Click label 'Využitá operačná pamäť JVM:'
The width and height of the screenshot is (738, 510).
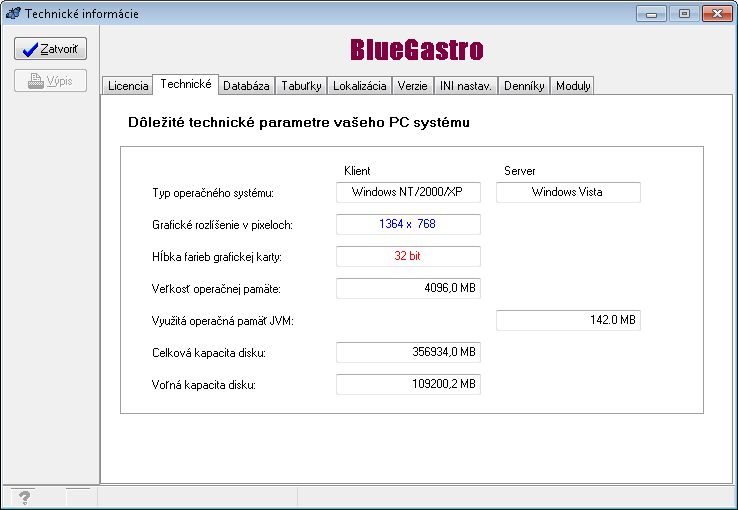pos(223,321)
